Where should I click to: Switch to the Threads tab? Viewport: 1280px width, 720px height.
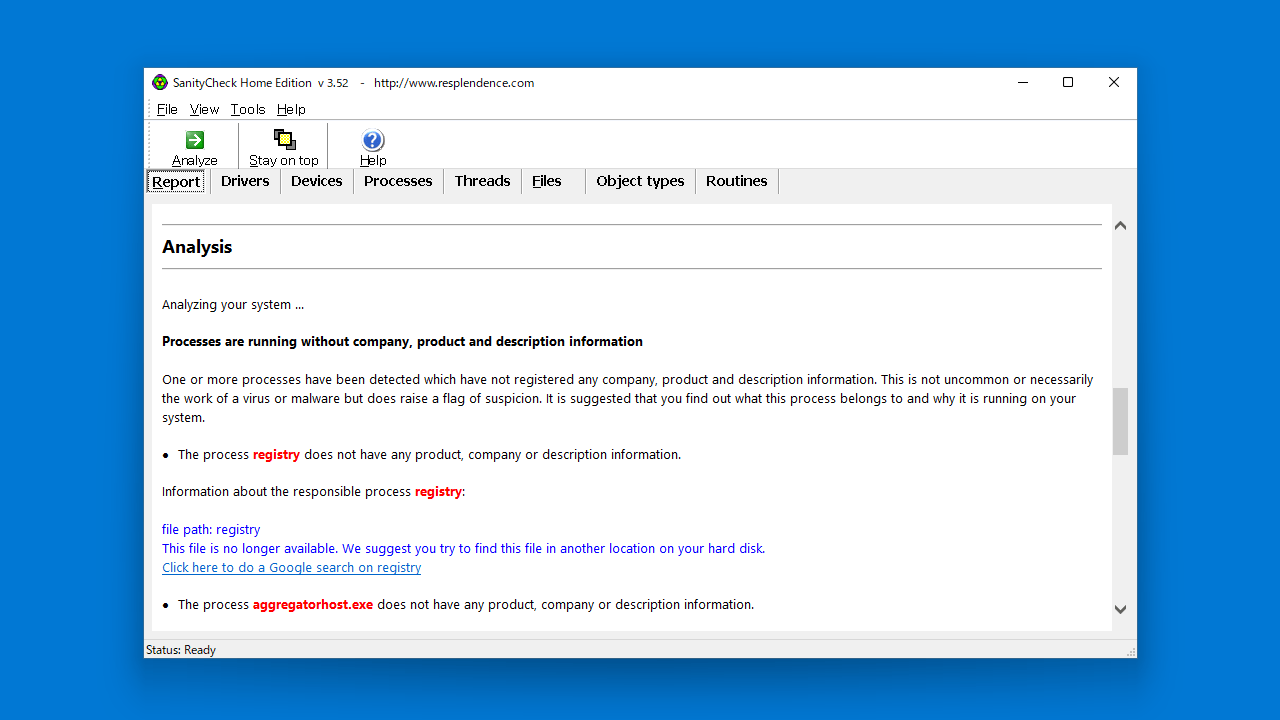(482, 181)
